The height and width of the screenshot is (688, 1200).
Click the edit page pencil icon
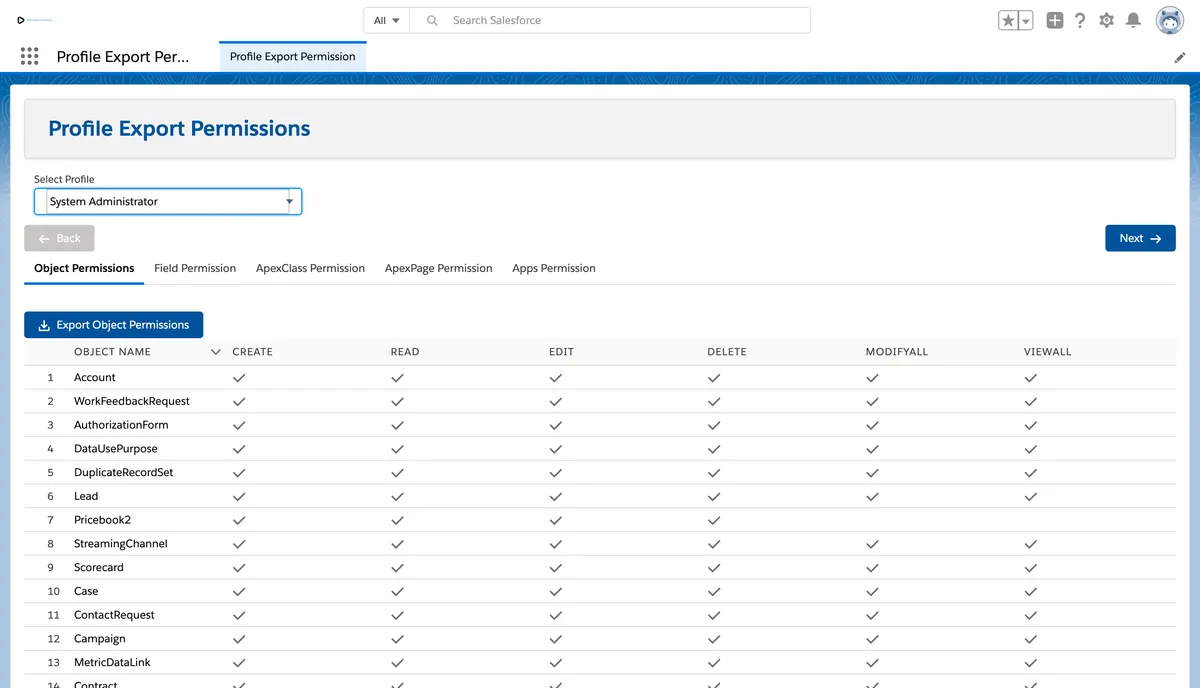point(1179,57)
